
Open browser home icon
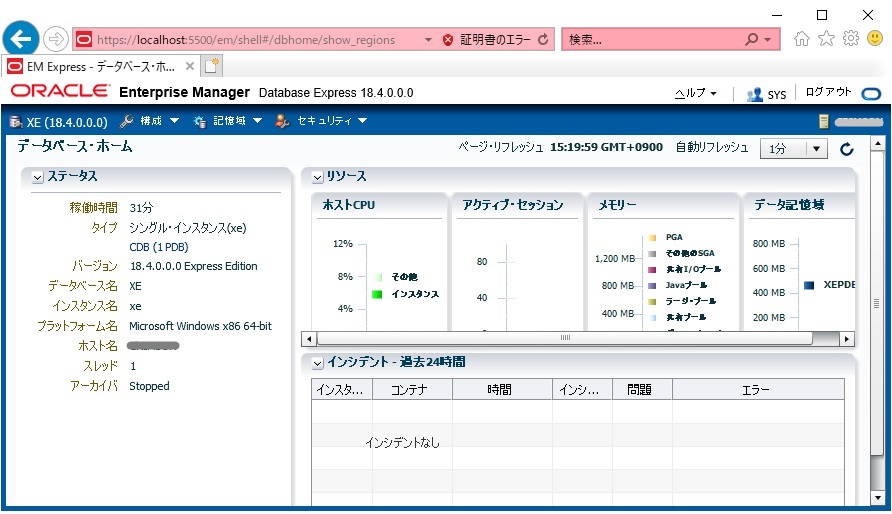pyautogui.click(x=802, y=39)
